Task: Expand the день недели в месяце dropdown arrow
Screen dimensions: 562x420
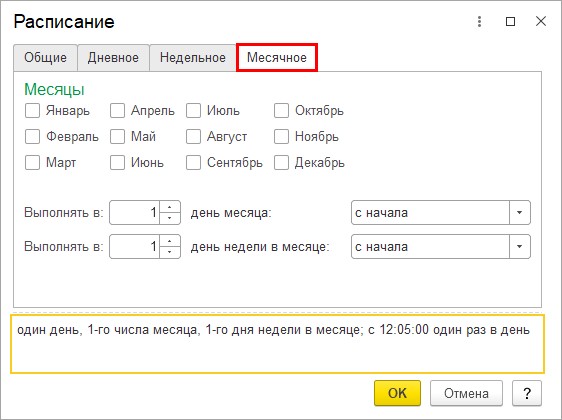Action: (x=519, y=247)
